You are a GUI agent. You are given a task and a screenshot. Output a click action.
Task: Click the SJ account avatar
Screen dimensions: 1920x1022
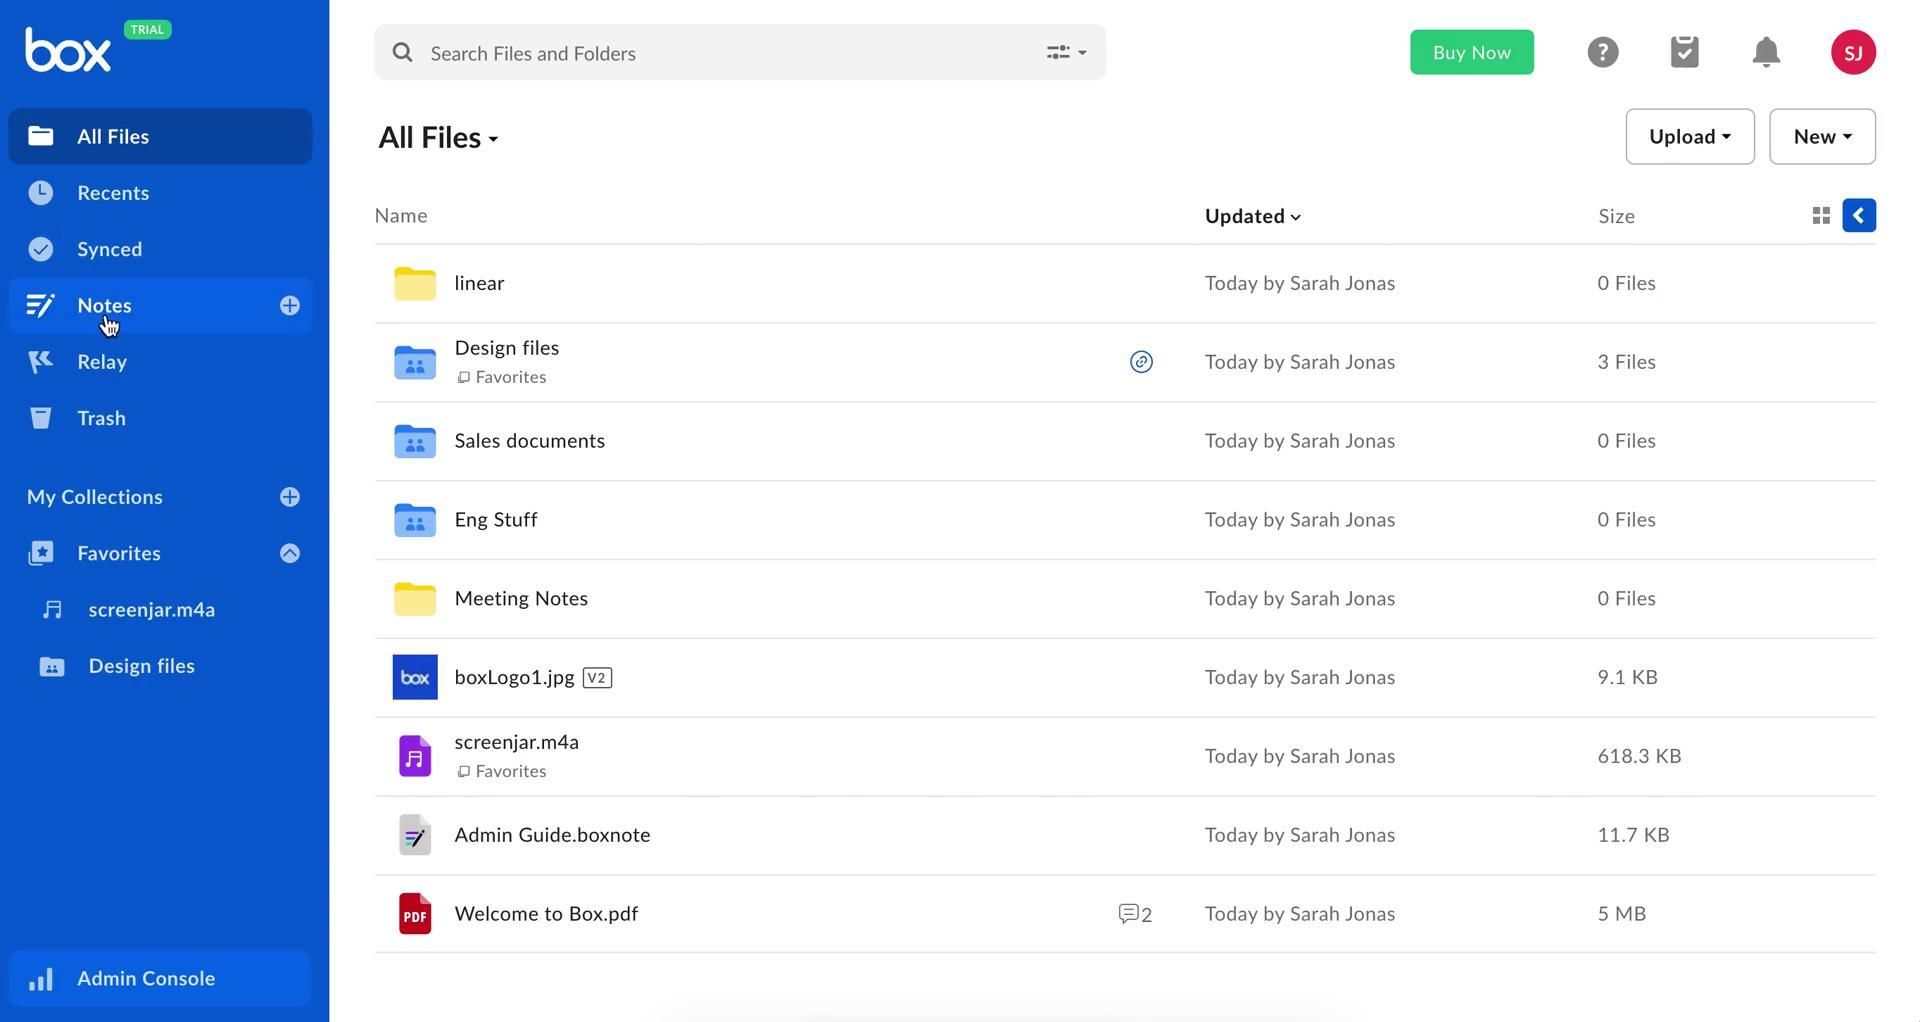(x=1852, y=52)
